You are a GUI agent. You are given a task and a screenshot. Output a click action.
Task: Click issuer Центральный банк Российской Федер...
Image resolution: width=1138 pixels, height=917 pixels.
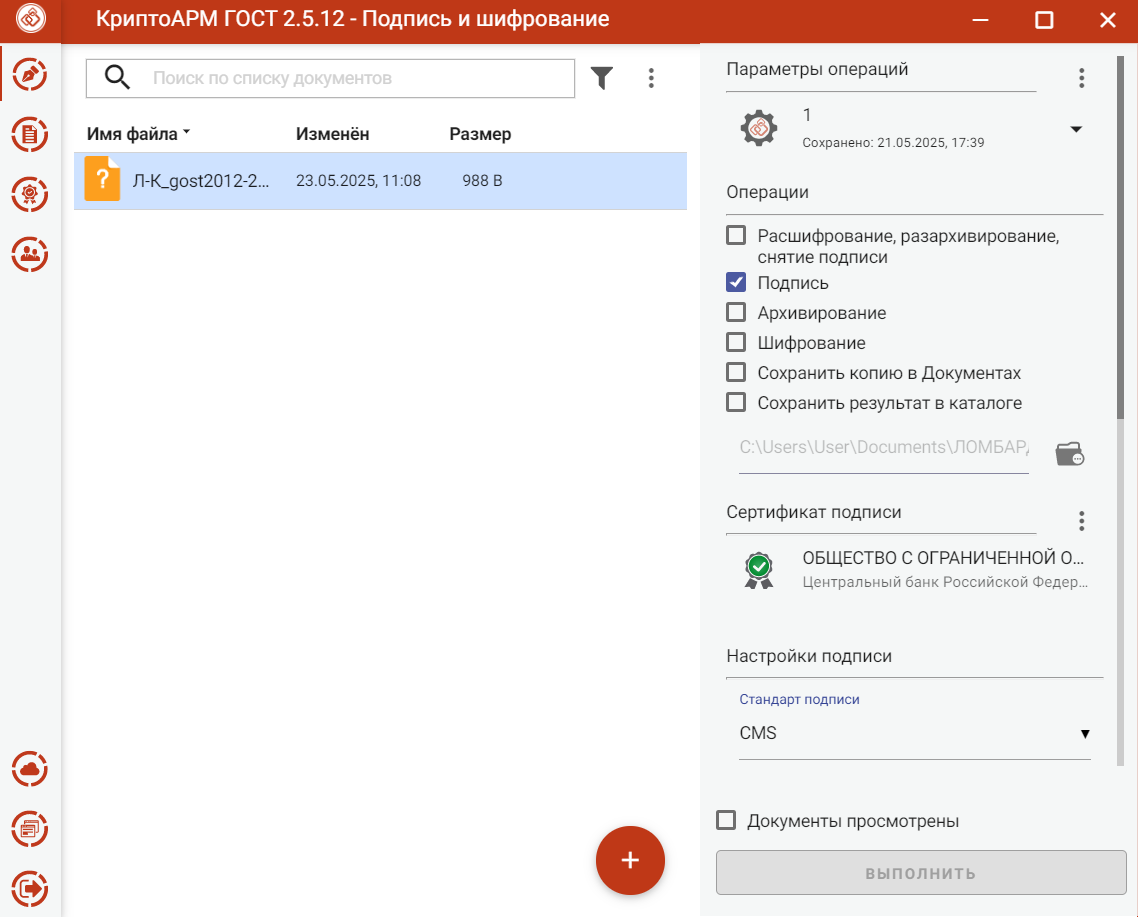pos(945,582)
